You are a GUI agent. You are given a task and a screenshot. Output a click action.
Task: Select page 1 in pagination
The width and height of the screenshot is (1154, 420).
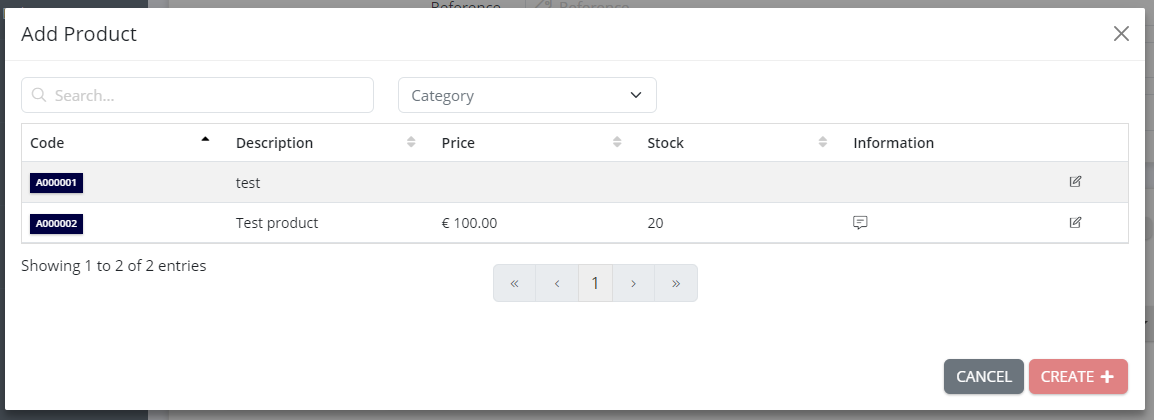click(x=595, y=283)
